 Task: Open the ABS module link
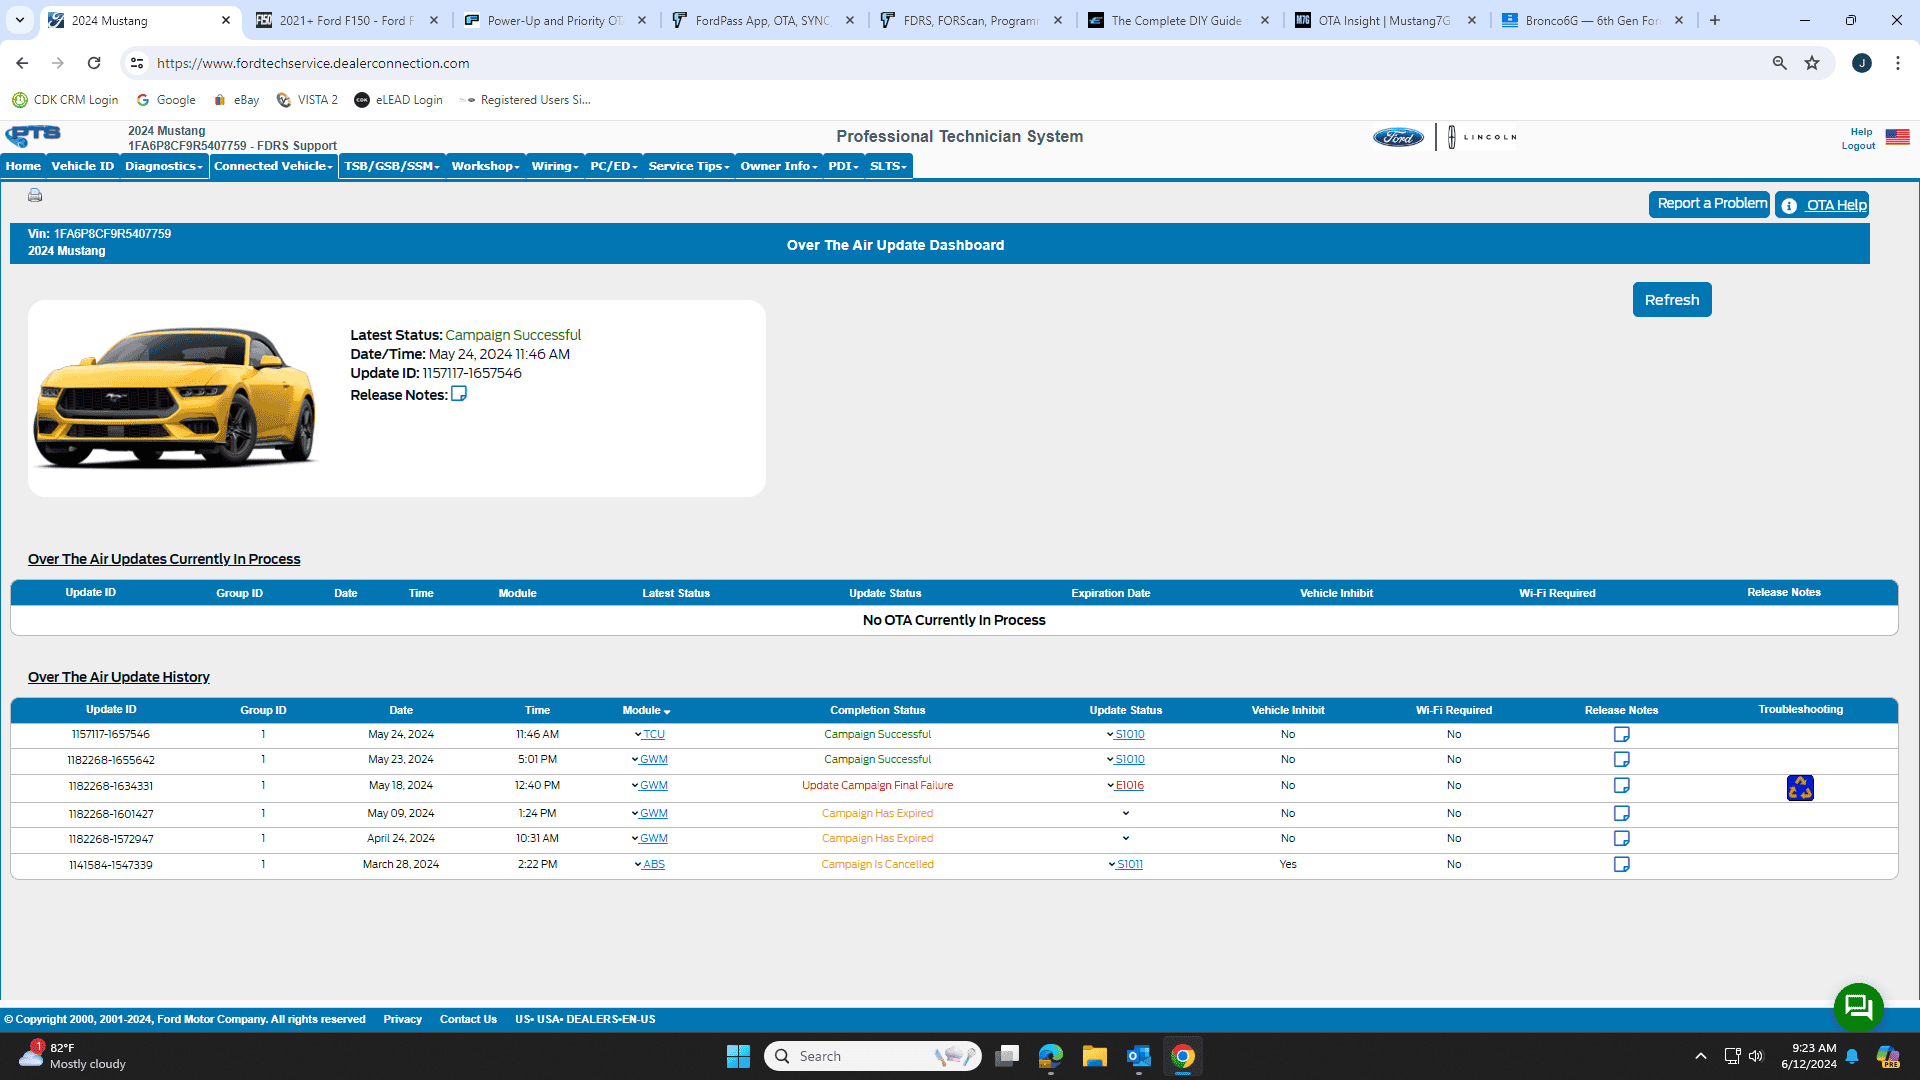tap(653, 865)
